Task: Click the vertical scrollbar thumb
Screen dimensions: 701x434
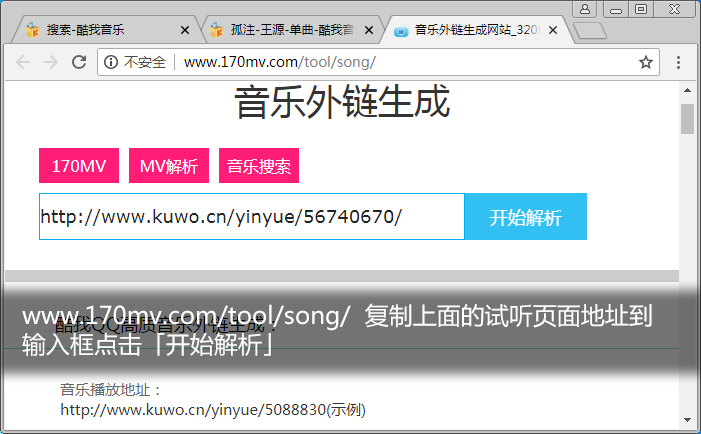Action: pos(687,119)
